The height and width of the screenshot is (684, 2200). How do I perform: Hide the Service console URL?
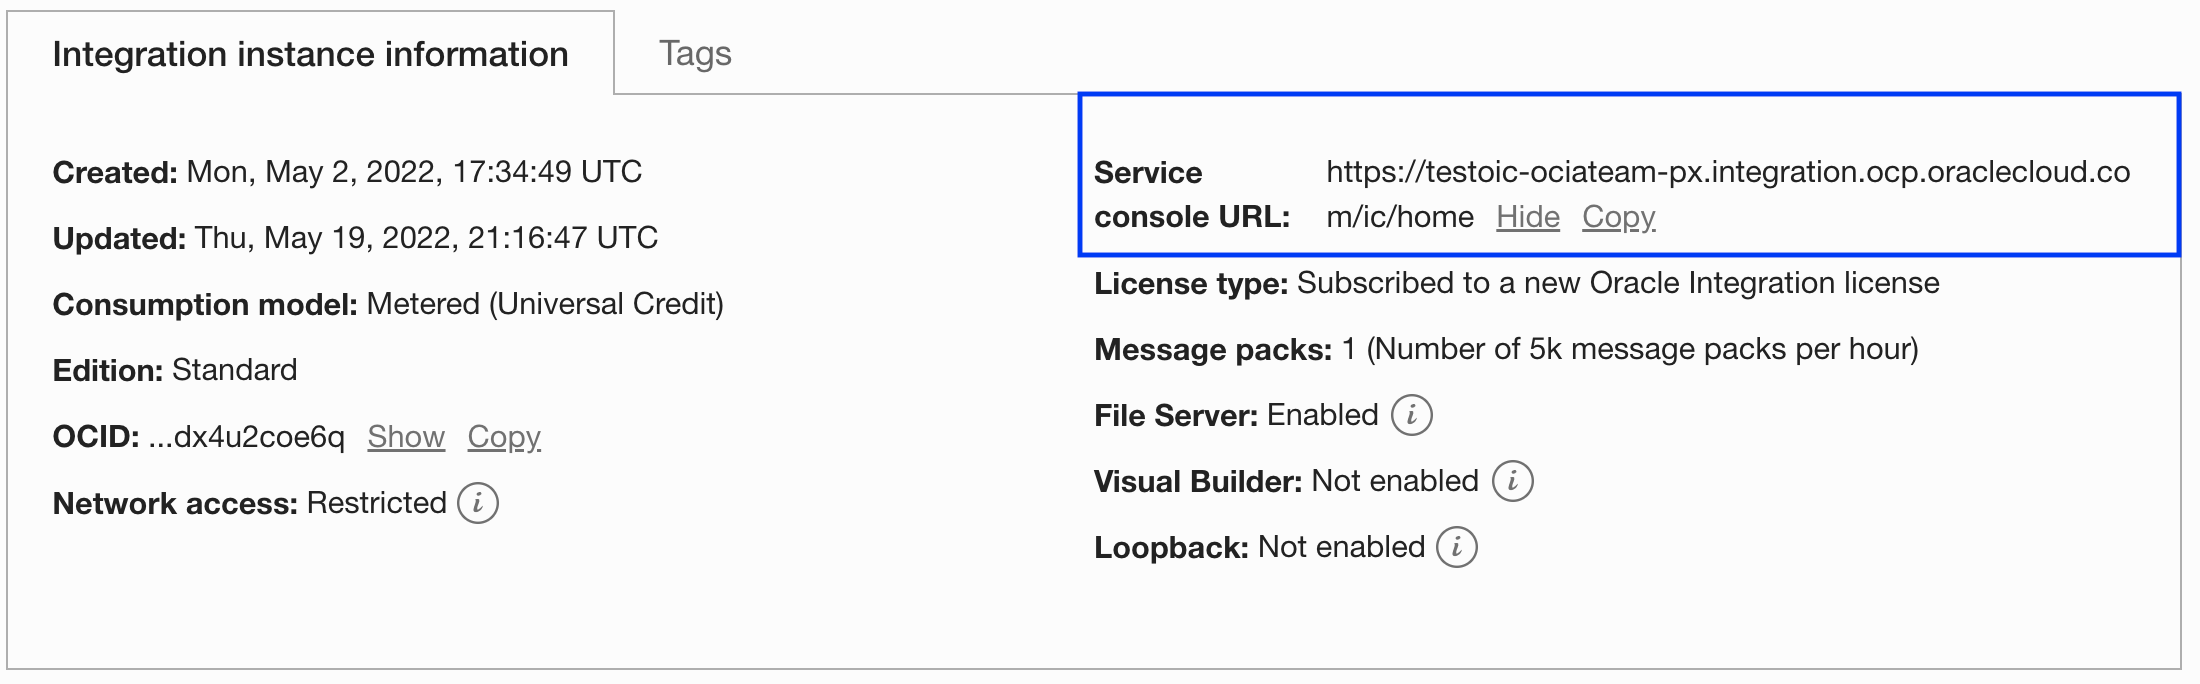click(x=1528, y=216)
